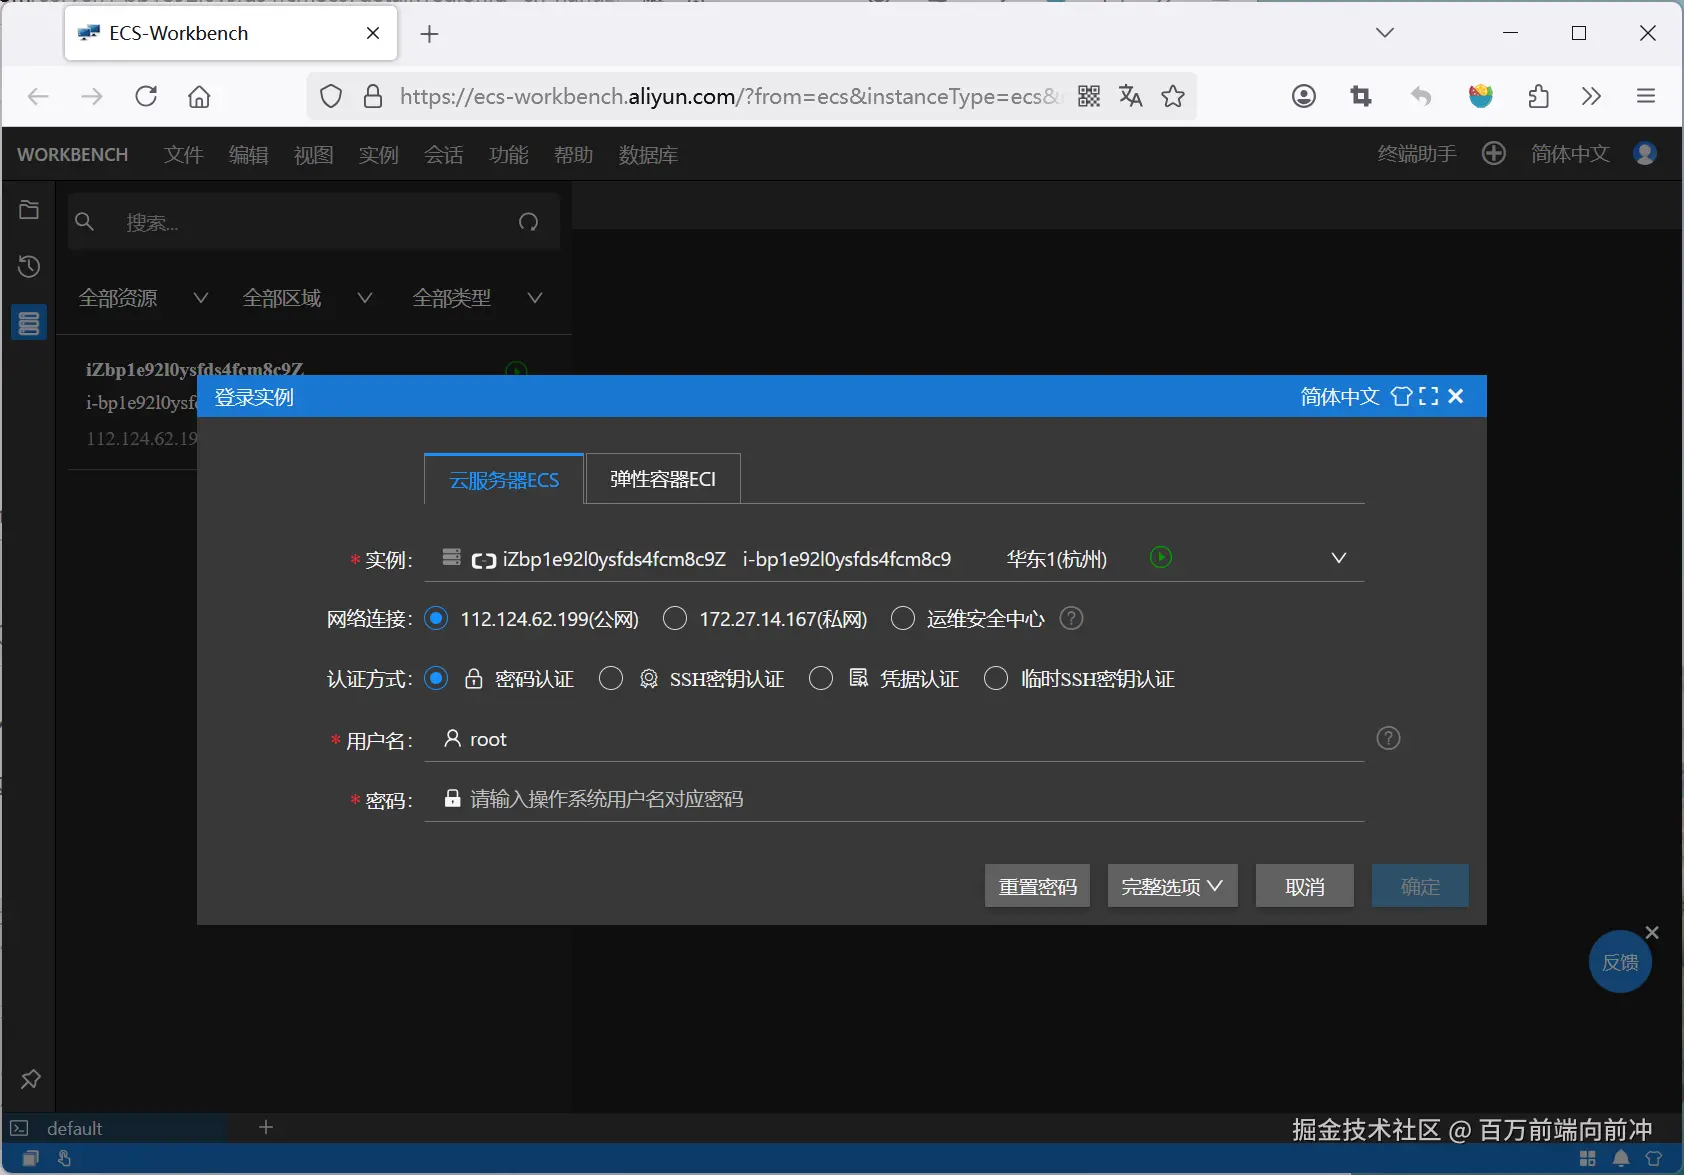Click the translate page icon in address bar
The height and width of the screenshot is (1175, 1684).
pos(1131,96)
